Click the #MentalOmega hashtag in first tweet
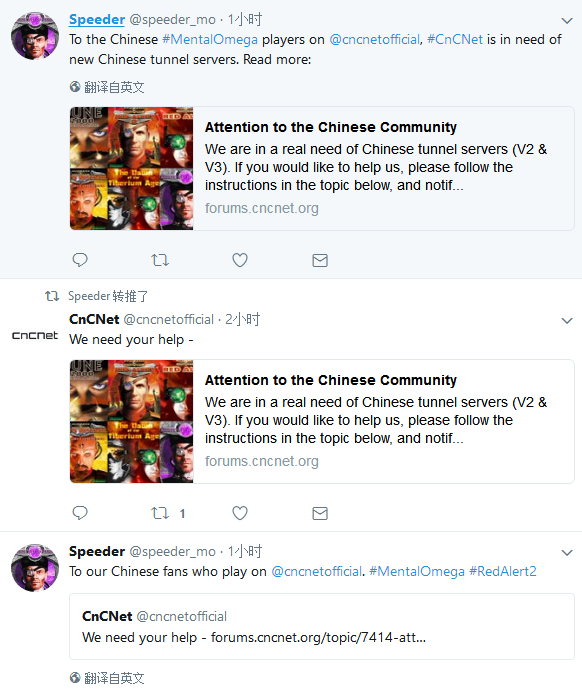 coord(210,40)
